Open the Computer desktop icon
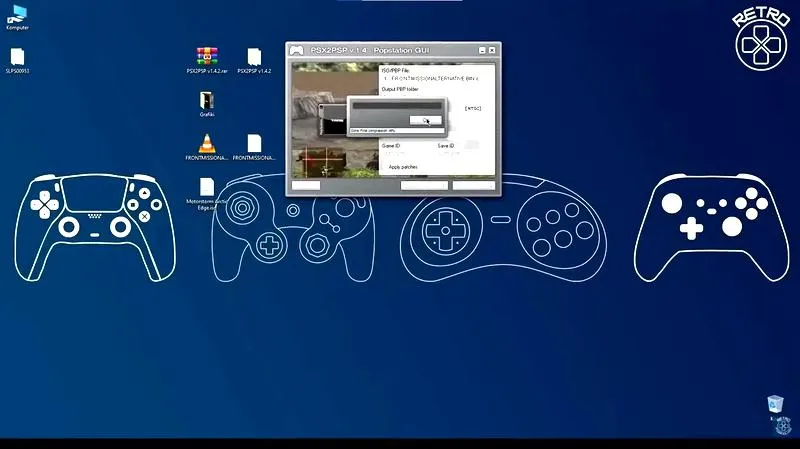 click(x=17, y=17)
